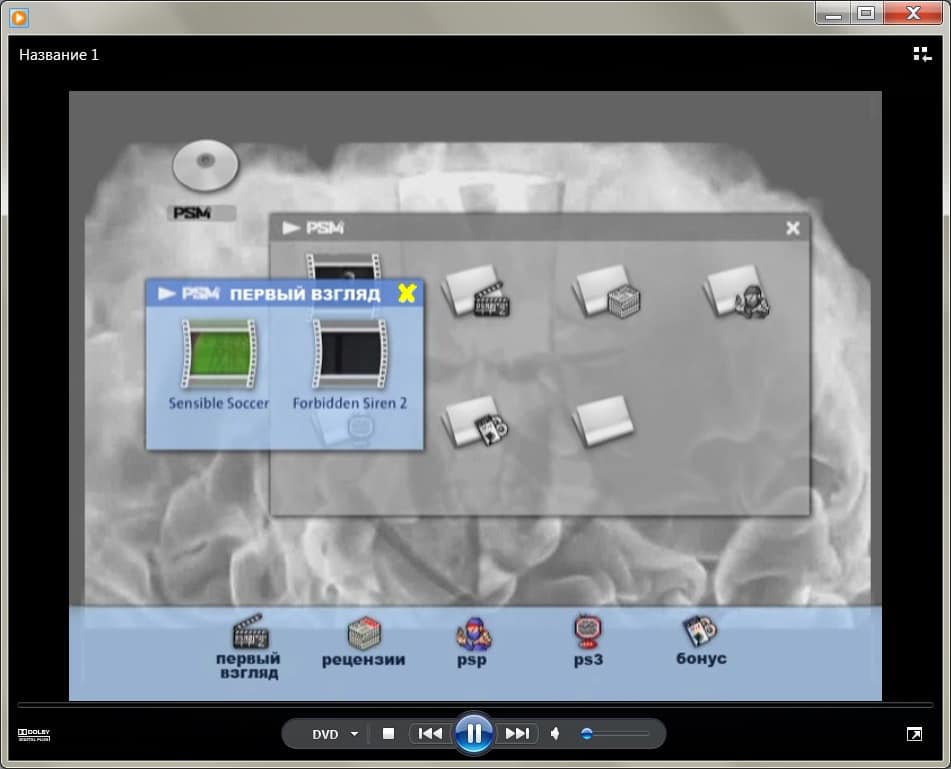The height and width of the screenshot is (769, 951).
Task: Open the folder with photo cards icon
Action: click(x=476, y=421)
